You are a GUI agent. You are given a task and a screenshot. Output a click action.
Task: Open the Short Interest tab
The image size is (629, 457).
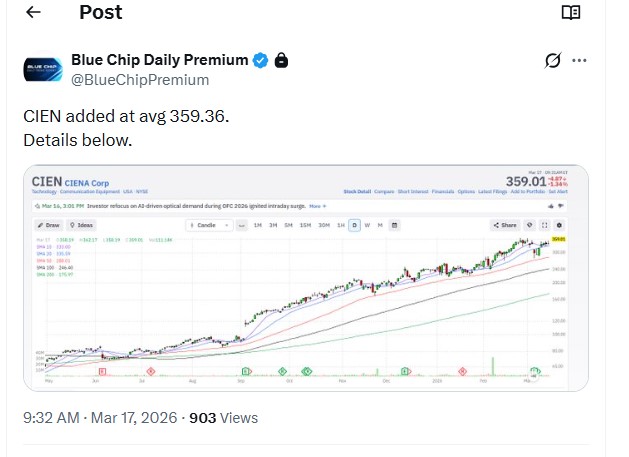coord(413,192)
